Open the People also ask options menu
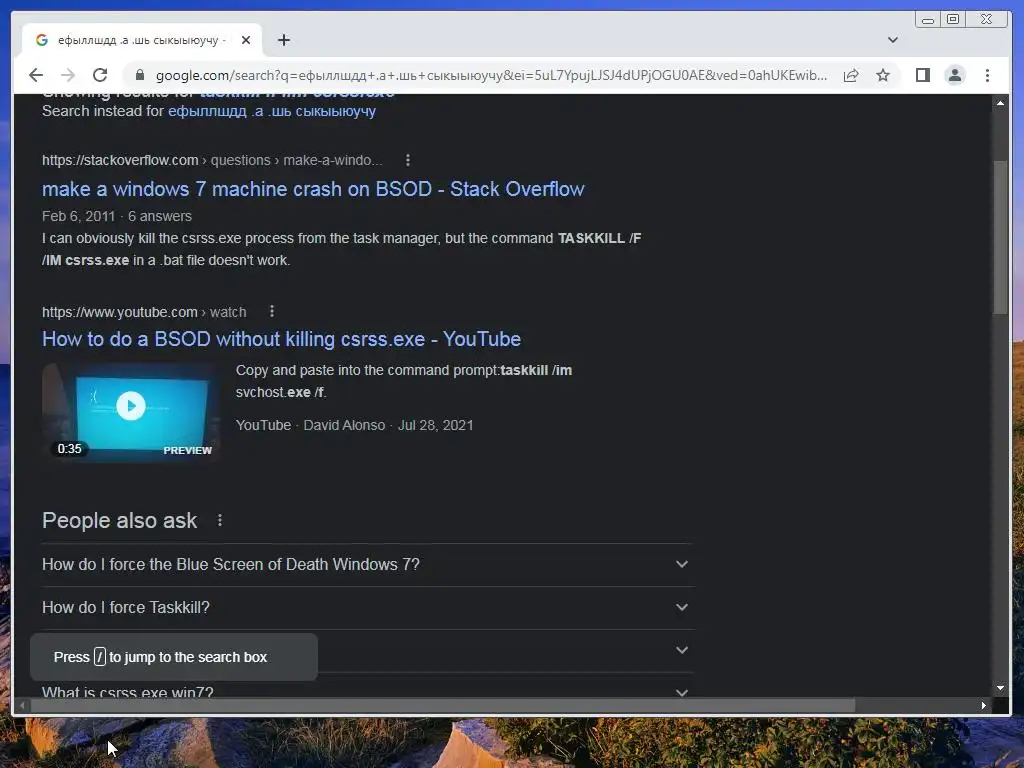Screen dimensions: 1024x768 220,520
